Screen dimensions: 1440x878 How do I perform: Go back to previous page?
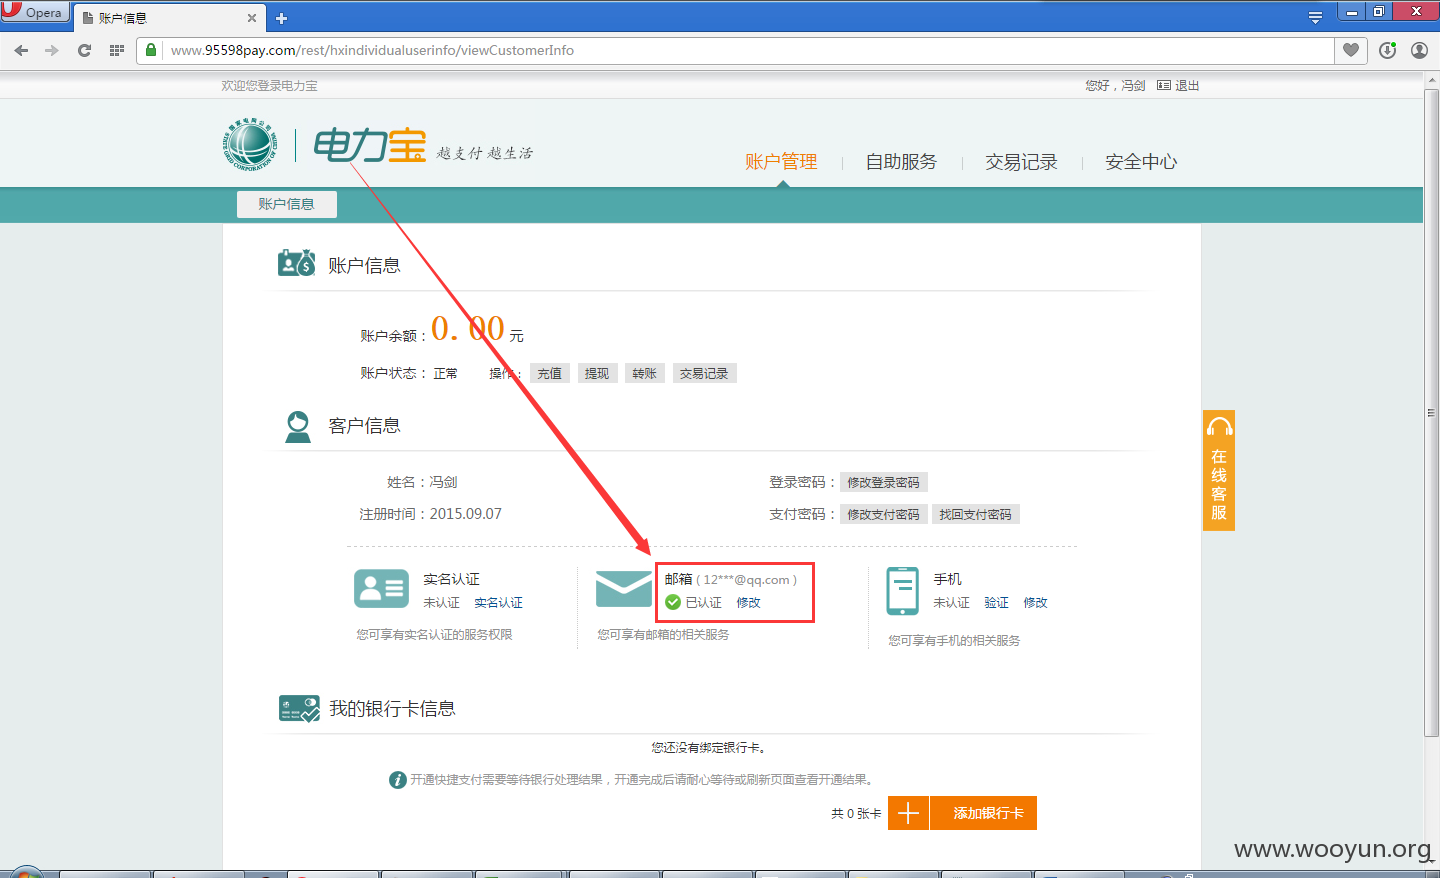click(x=21, y=50)
